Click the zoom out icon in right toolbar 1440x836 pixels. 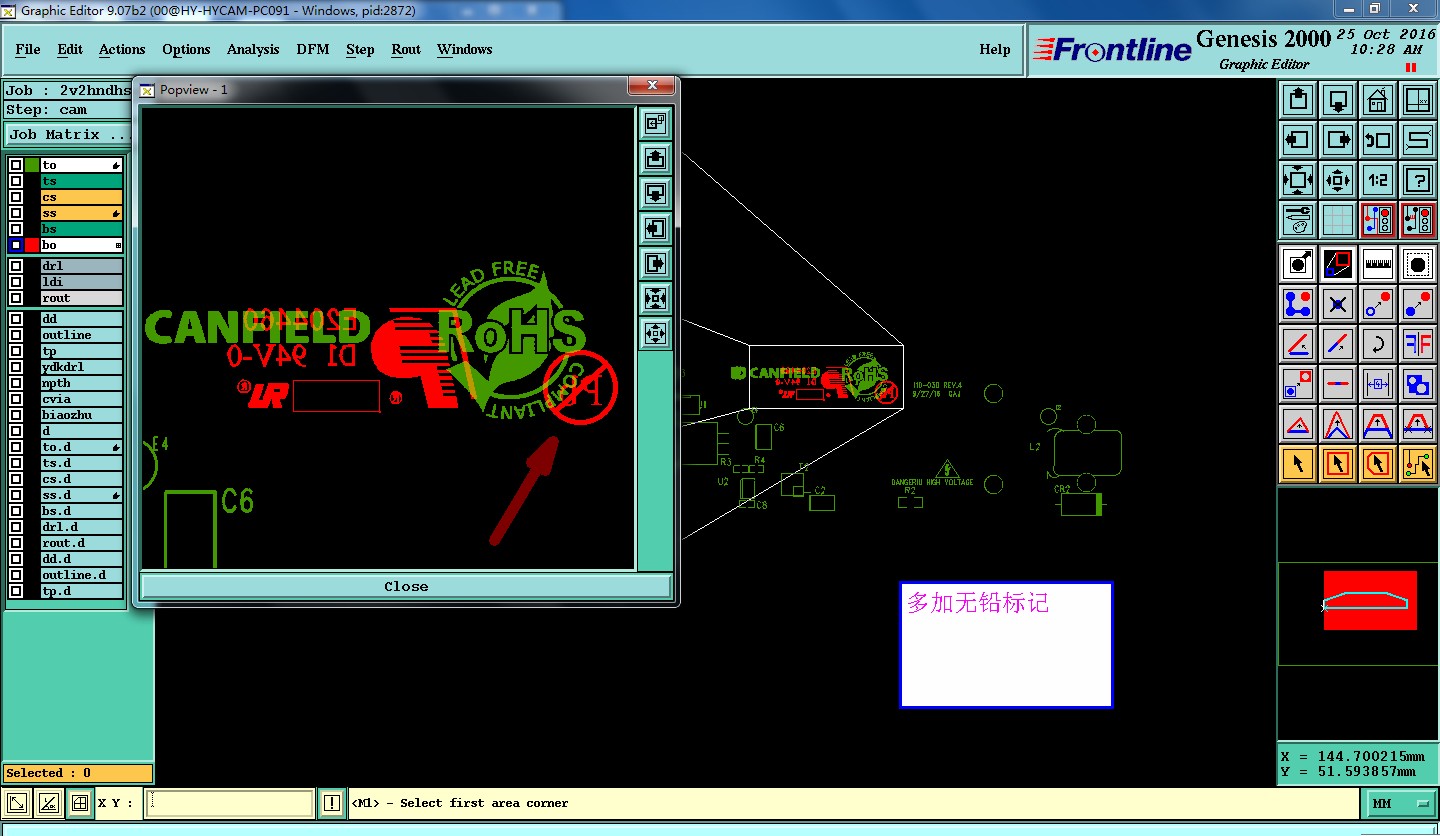[x=1338, y=180]
